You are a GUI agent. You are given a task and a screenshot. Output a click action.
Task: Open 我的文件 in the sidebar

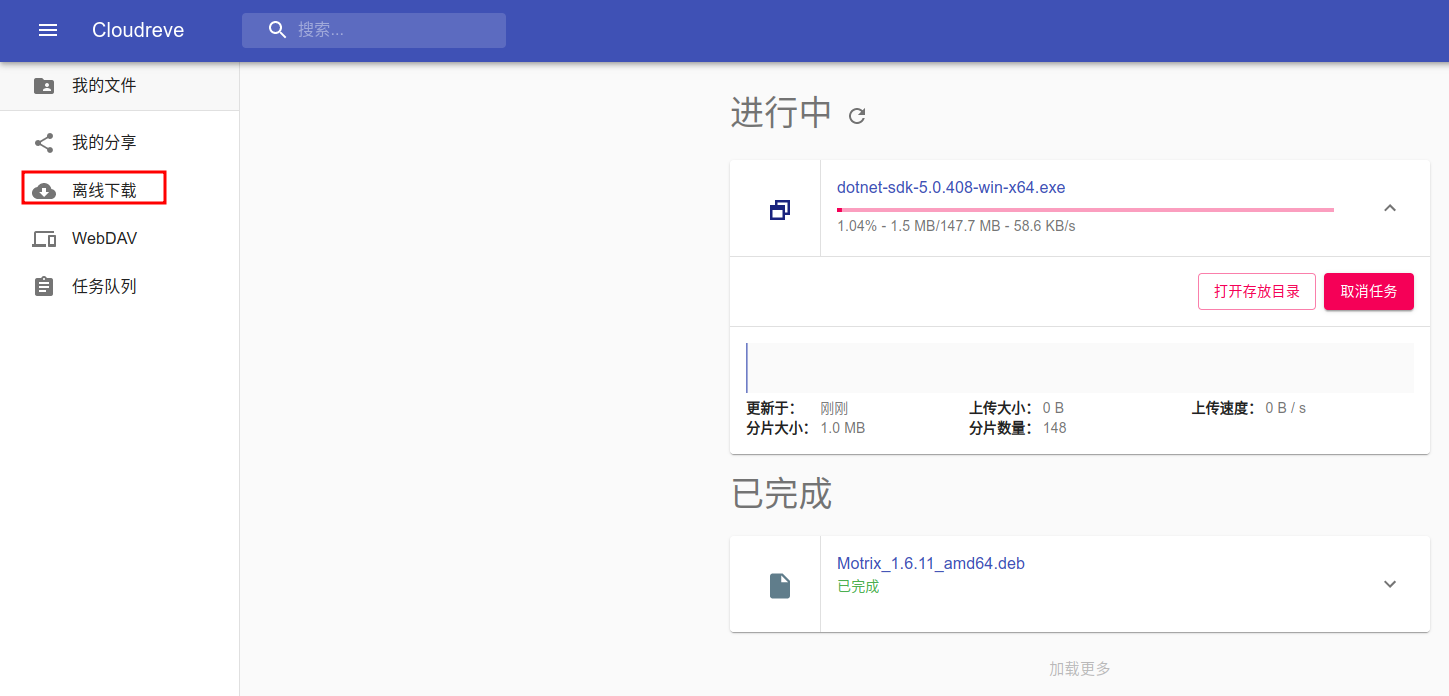104,86
